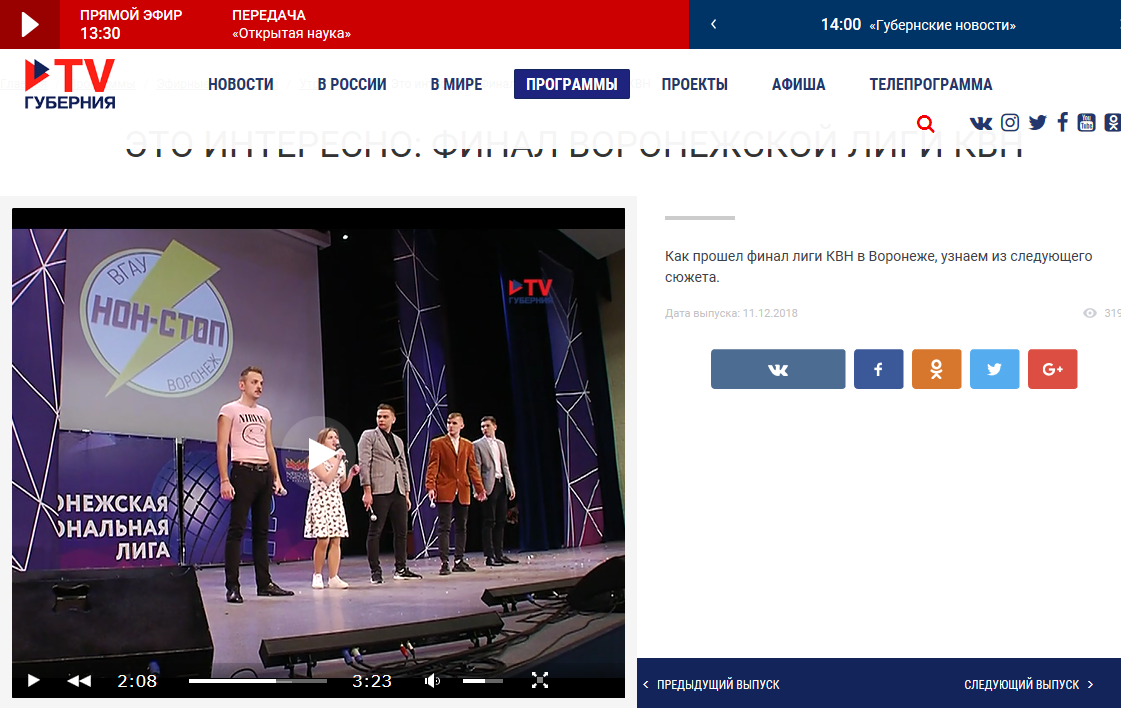This screenshot has height=708, width=1121.
Task: Share on Odnoklassniki orange button
Action: (936, 369)
